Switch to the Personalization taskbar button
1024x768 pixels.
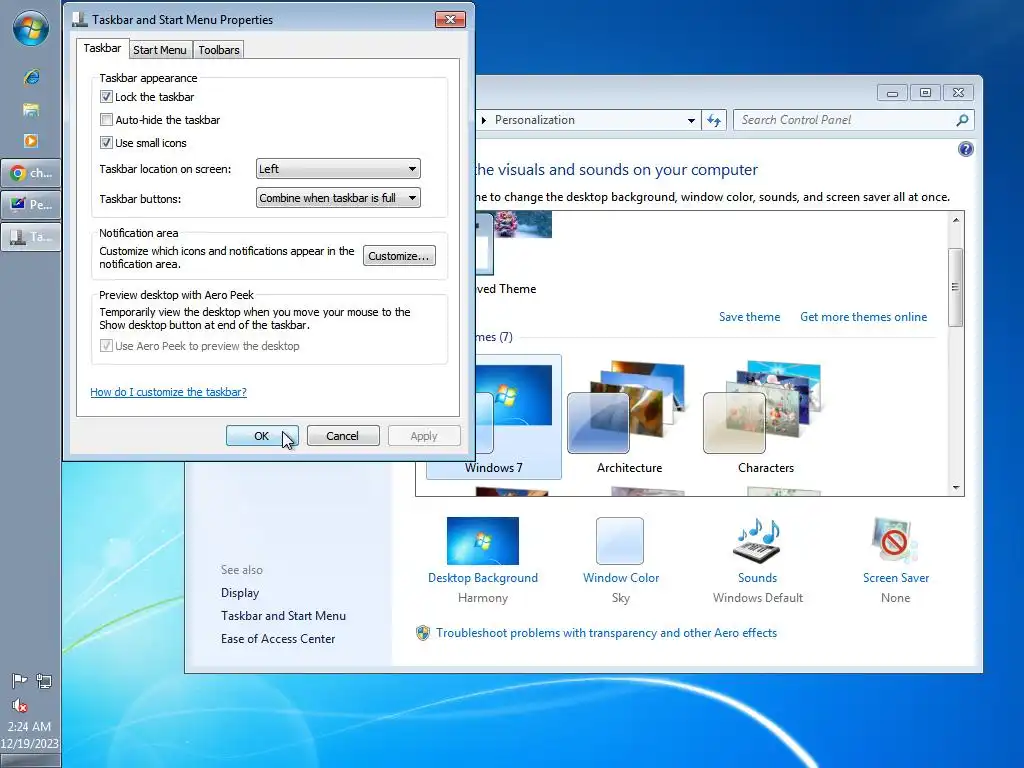click(x=31, y=204)
